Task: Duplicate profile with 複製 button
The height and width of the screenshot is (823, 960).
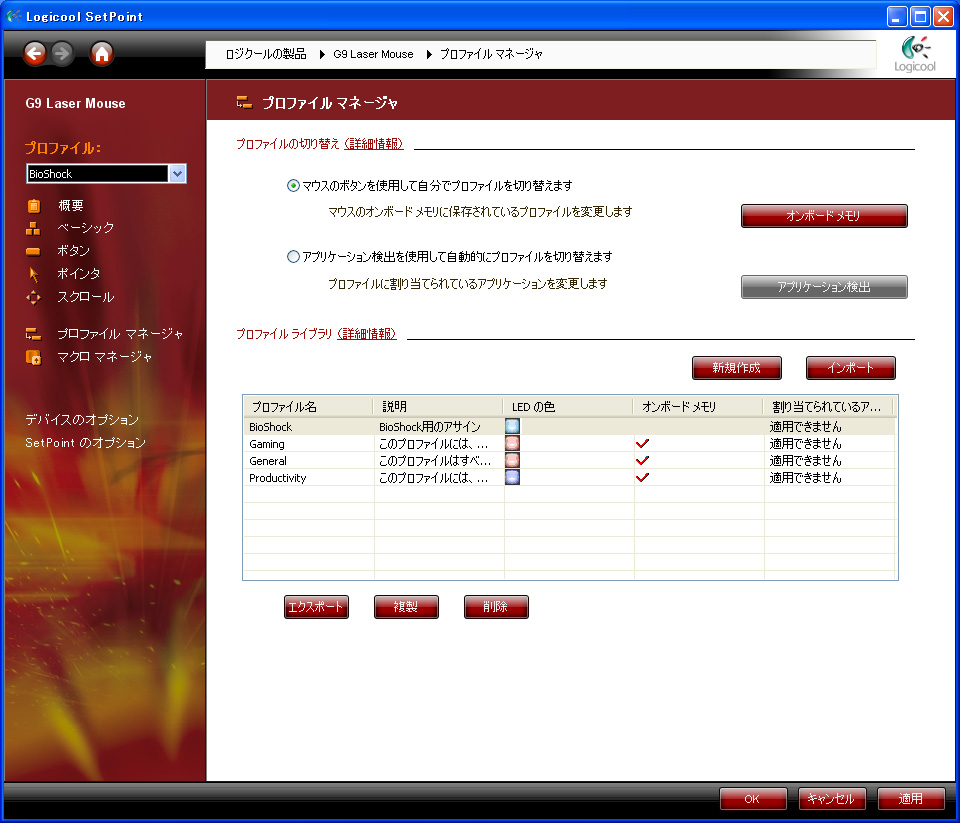Action: (406, 607)
